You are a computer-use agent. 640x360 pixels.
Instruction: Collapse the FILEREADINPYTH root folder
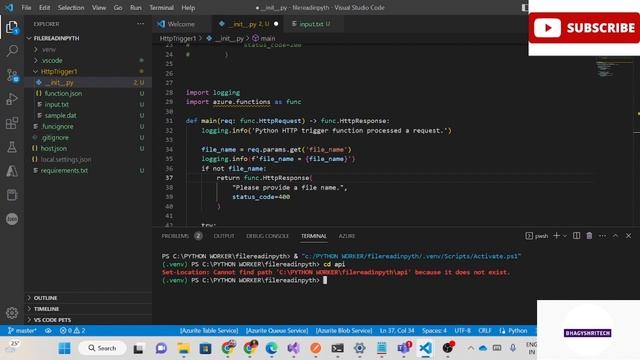click(29, 38)
